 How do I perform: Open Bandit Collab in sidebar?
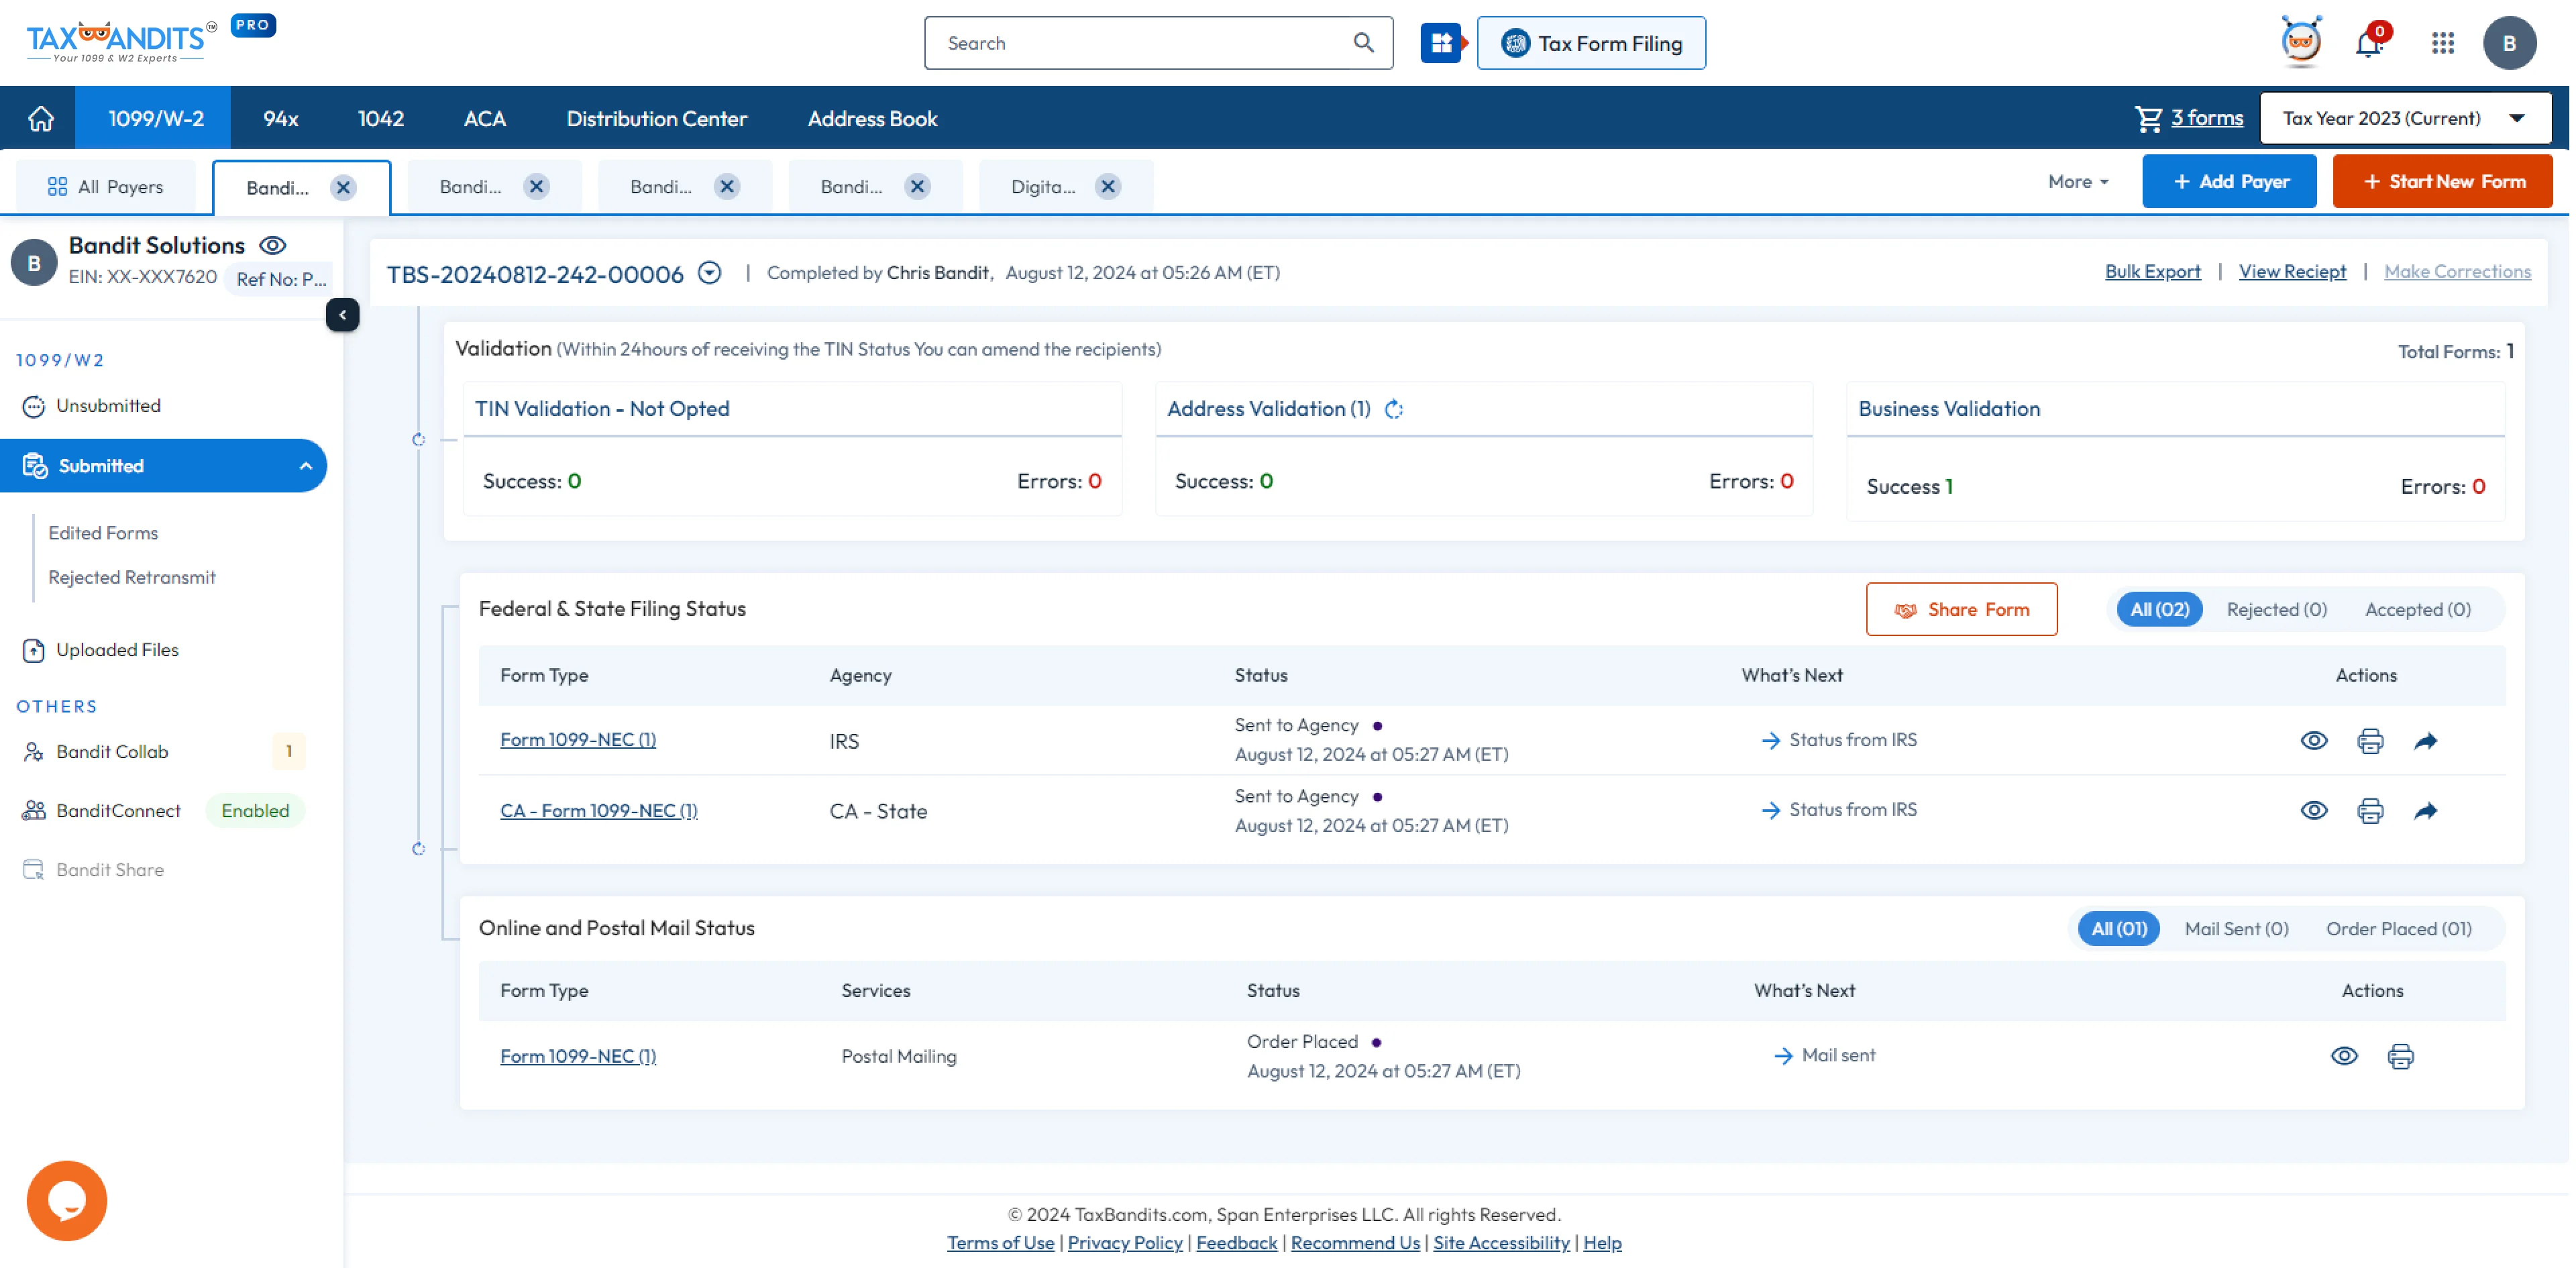tap(112, 752)
